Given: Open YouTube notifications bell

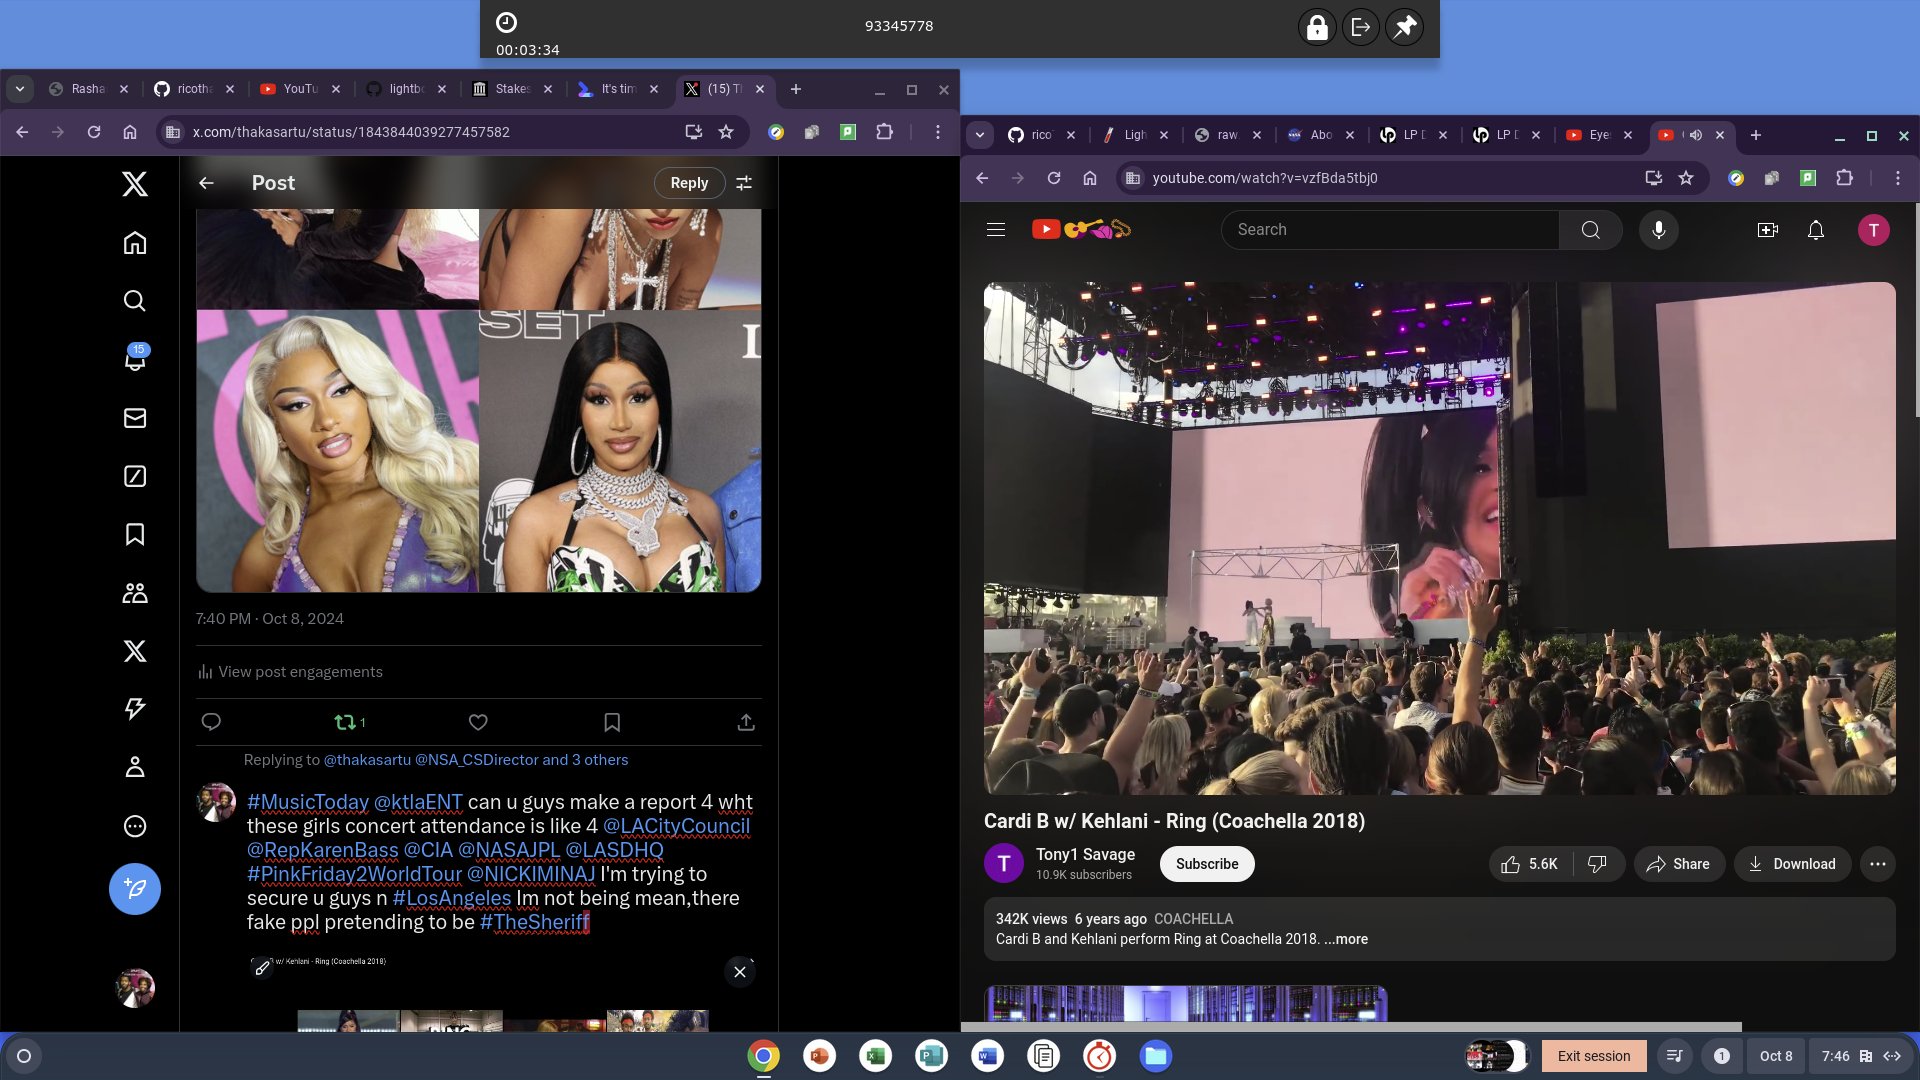Looking at the screenshot, I should 1816,230.
